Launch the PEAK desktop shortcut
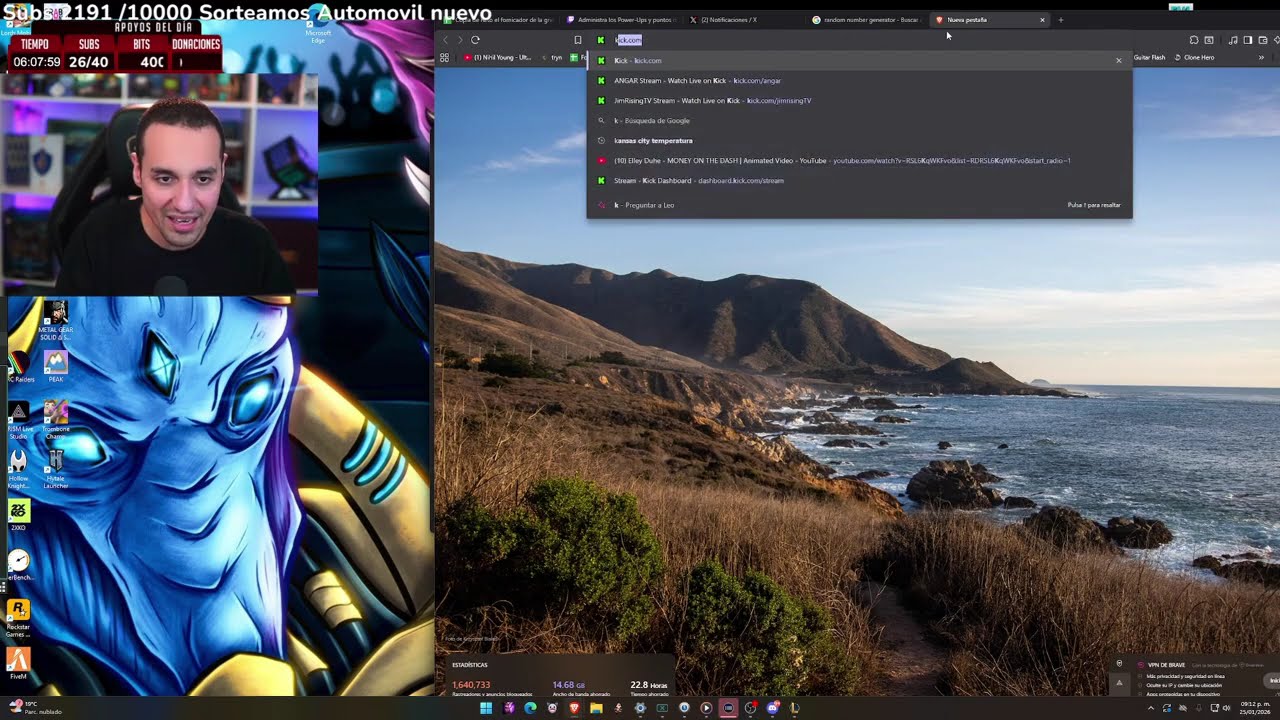Image resolution: width=1280 pixels, height=720 pixels. 56,365
